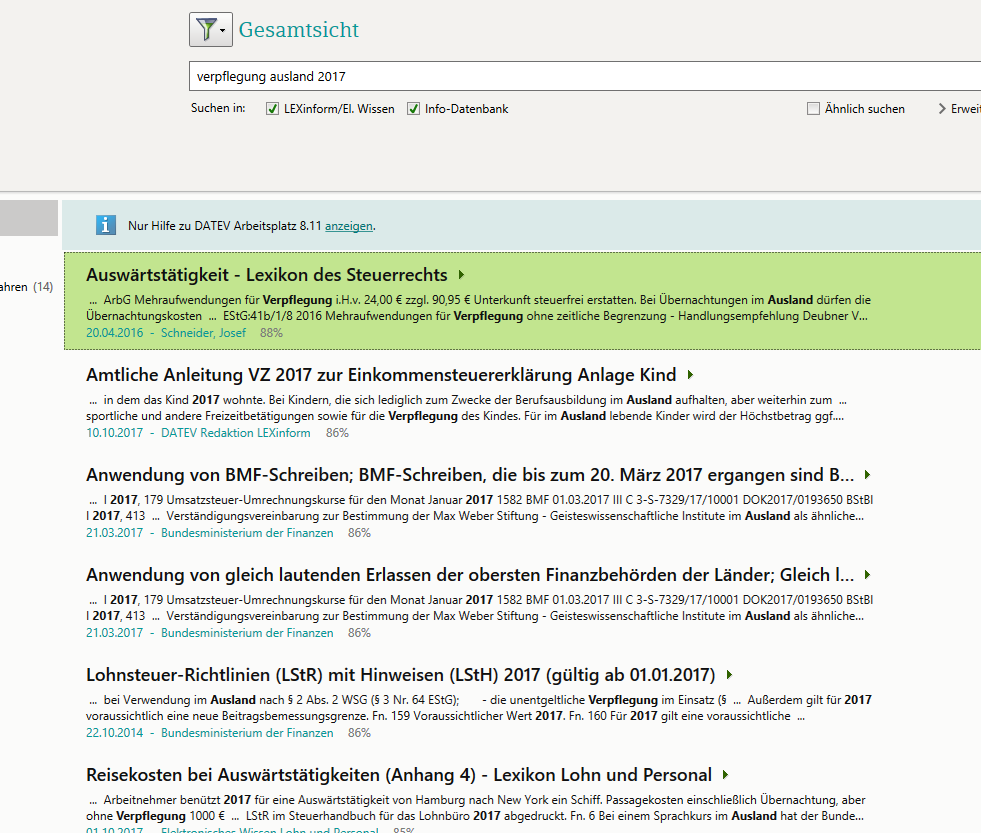Image resolution: width=981 pixels, height=833 pixels.
Task: Click arrow icon next to Amtliche Anleitung VZ 2017
Action: [x=690, y=375]
